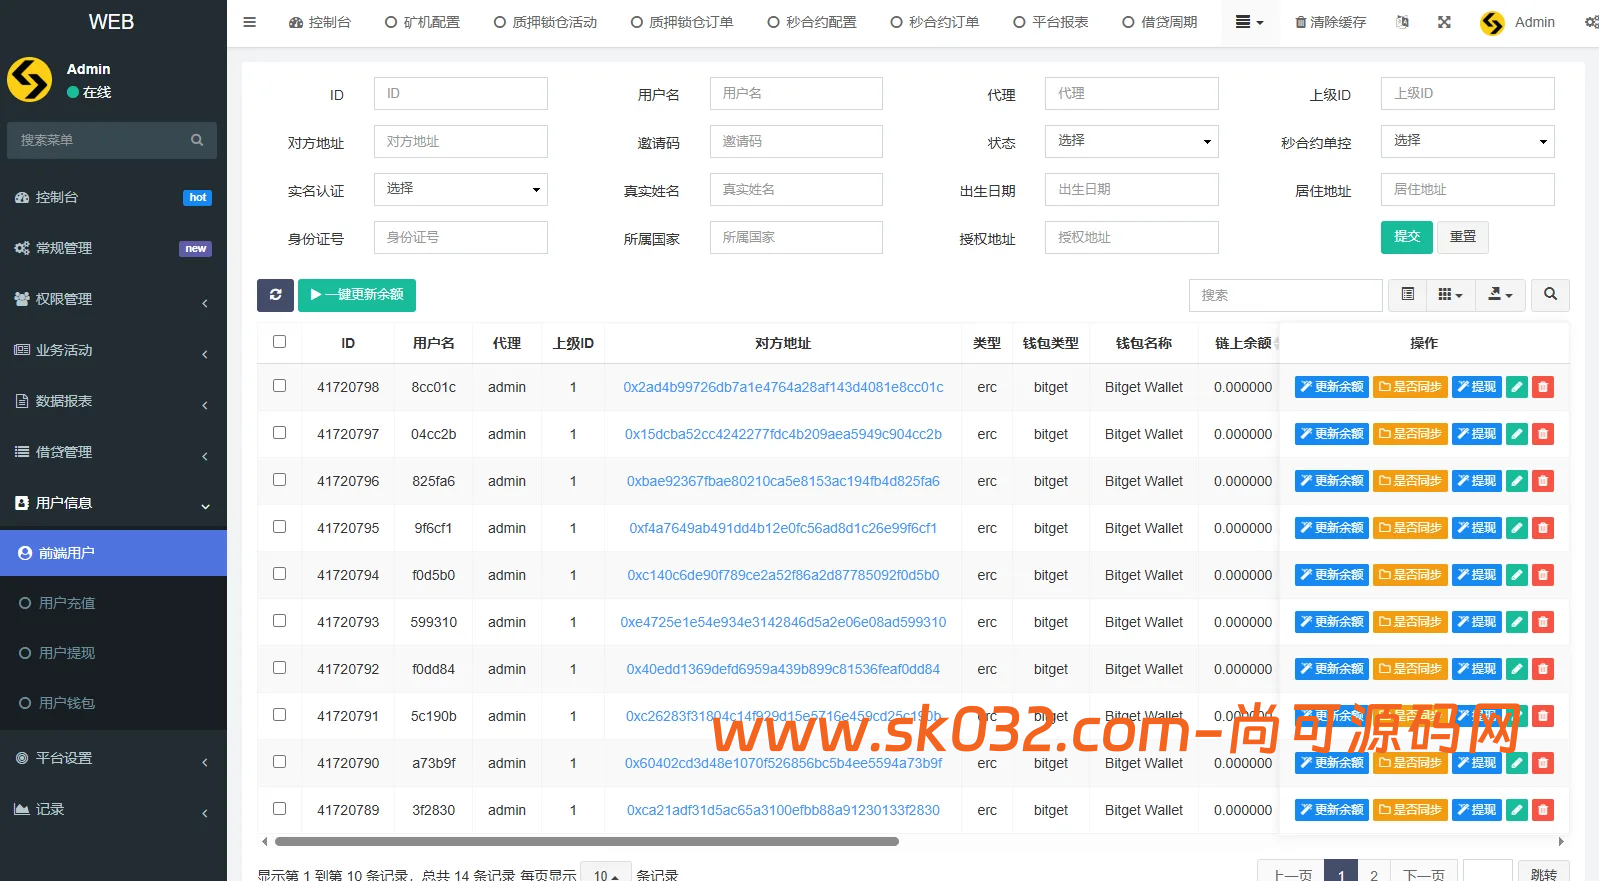Click the green edit pencil for row 41720798
The height and width of the screenshot is (881, 1599).
coord(1517,387)
